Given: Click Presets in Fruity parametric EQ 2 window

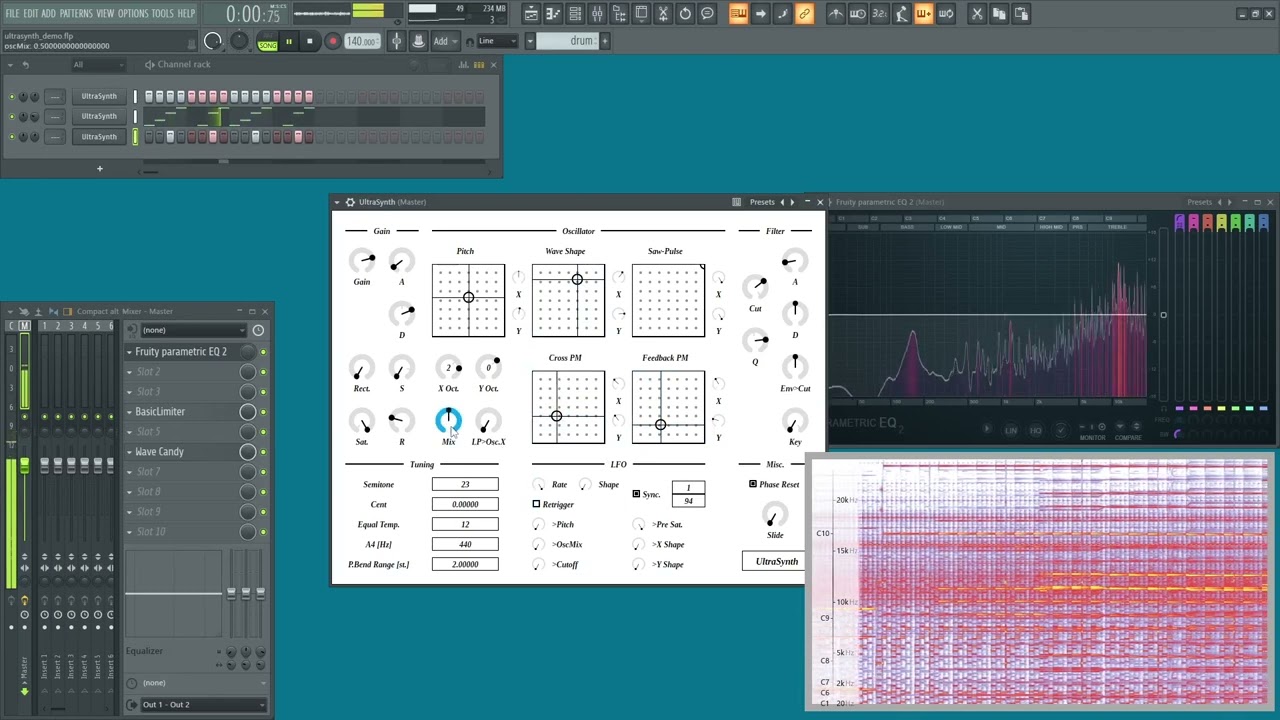Looking at the screenshot, I should [1199, 202].
